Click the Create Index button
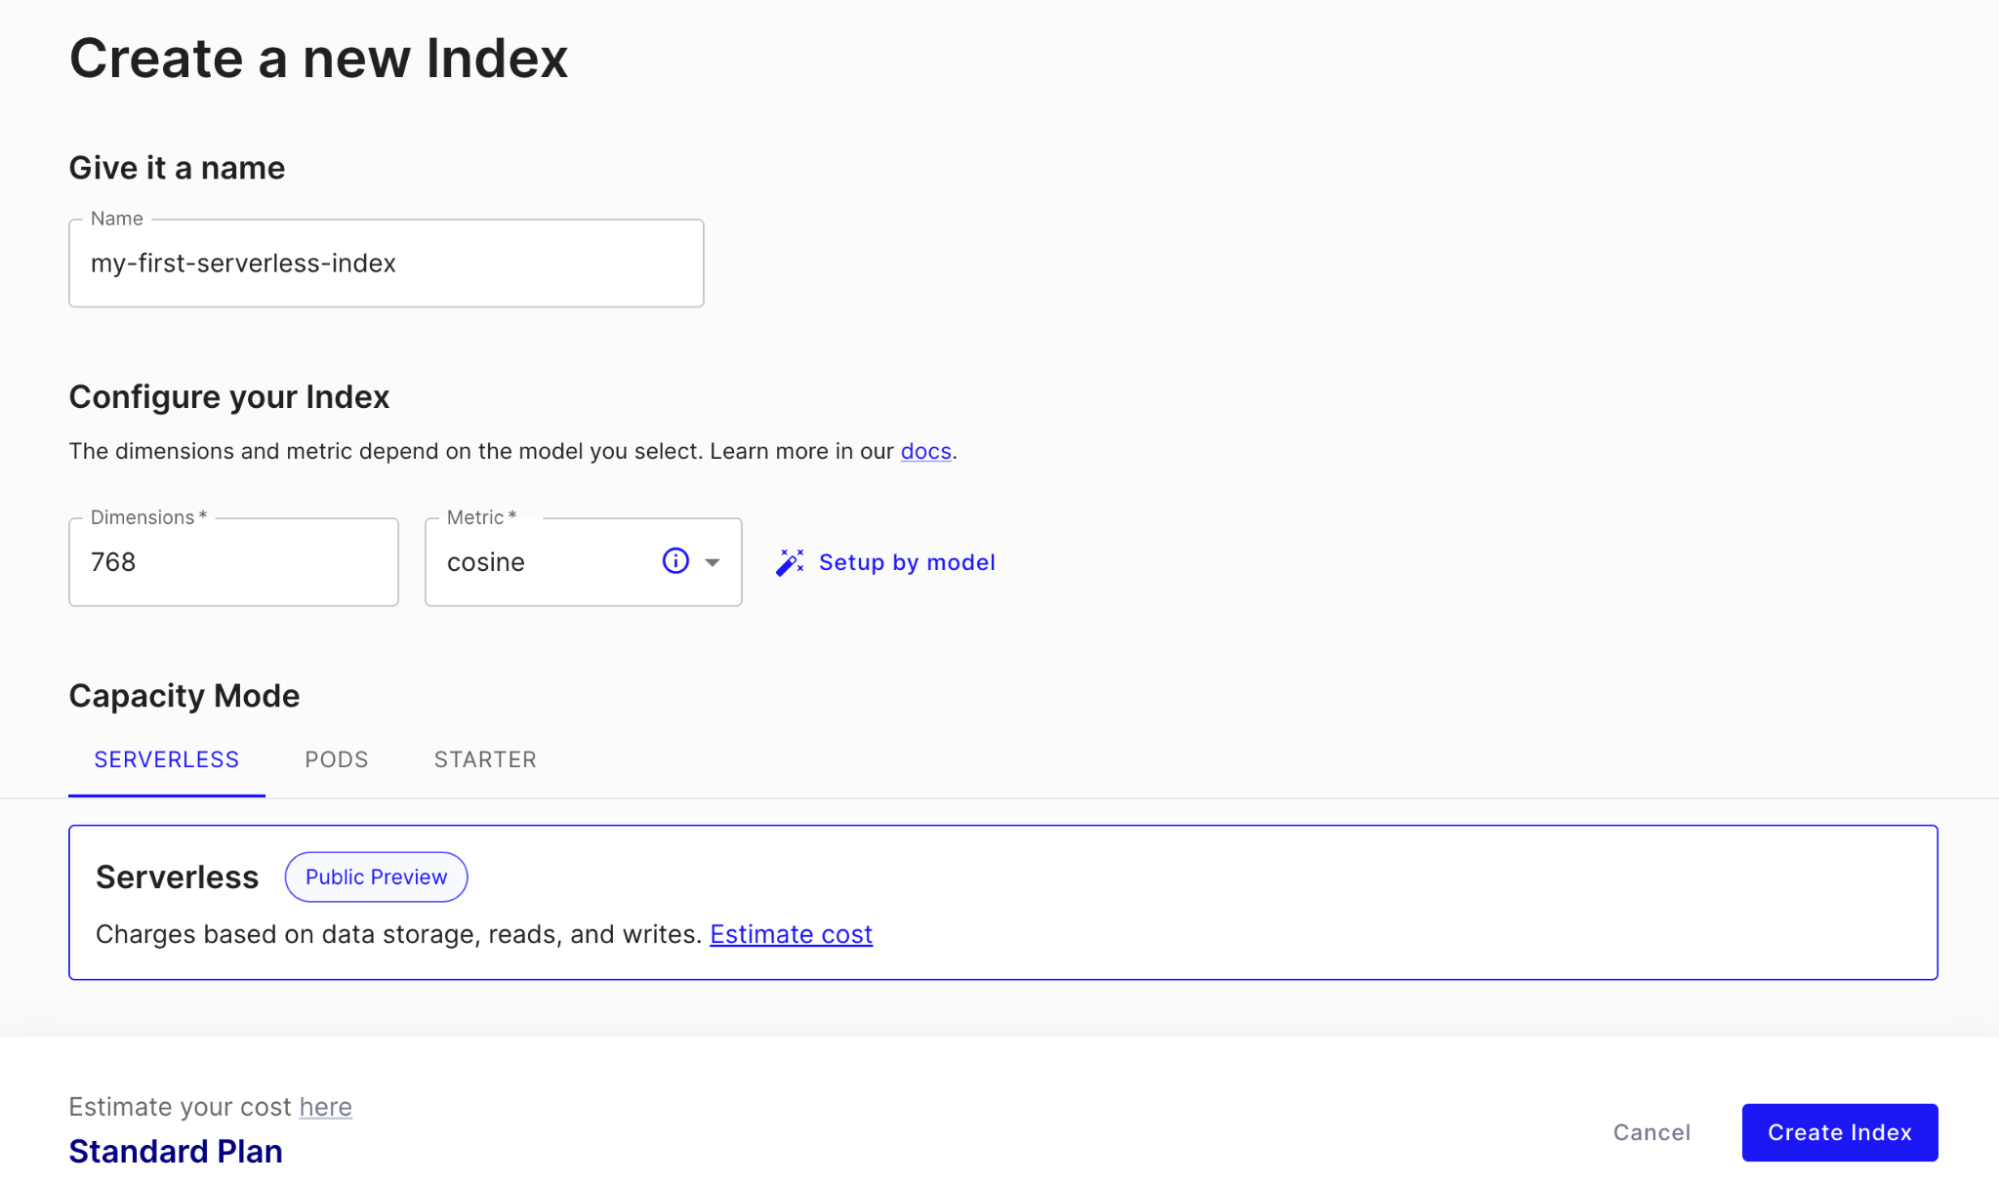 [x=1839, y=1132]
